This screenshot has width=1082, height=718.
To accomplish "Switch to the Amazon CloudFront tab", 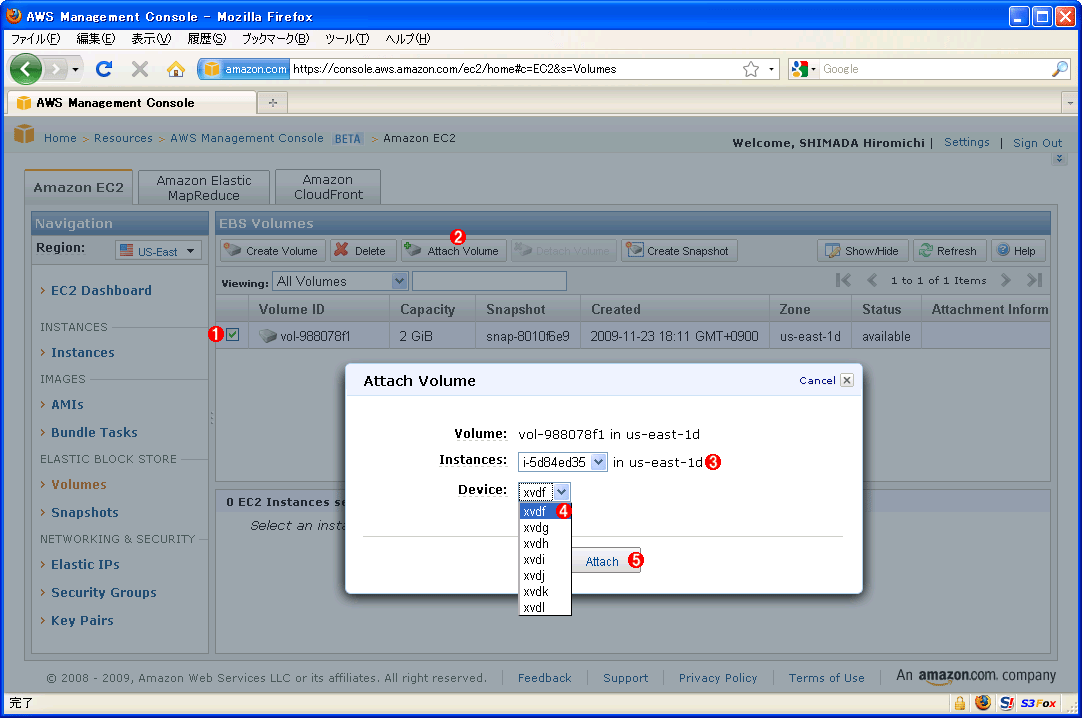I will pos(328,187).
